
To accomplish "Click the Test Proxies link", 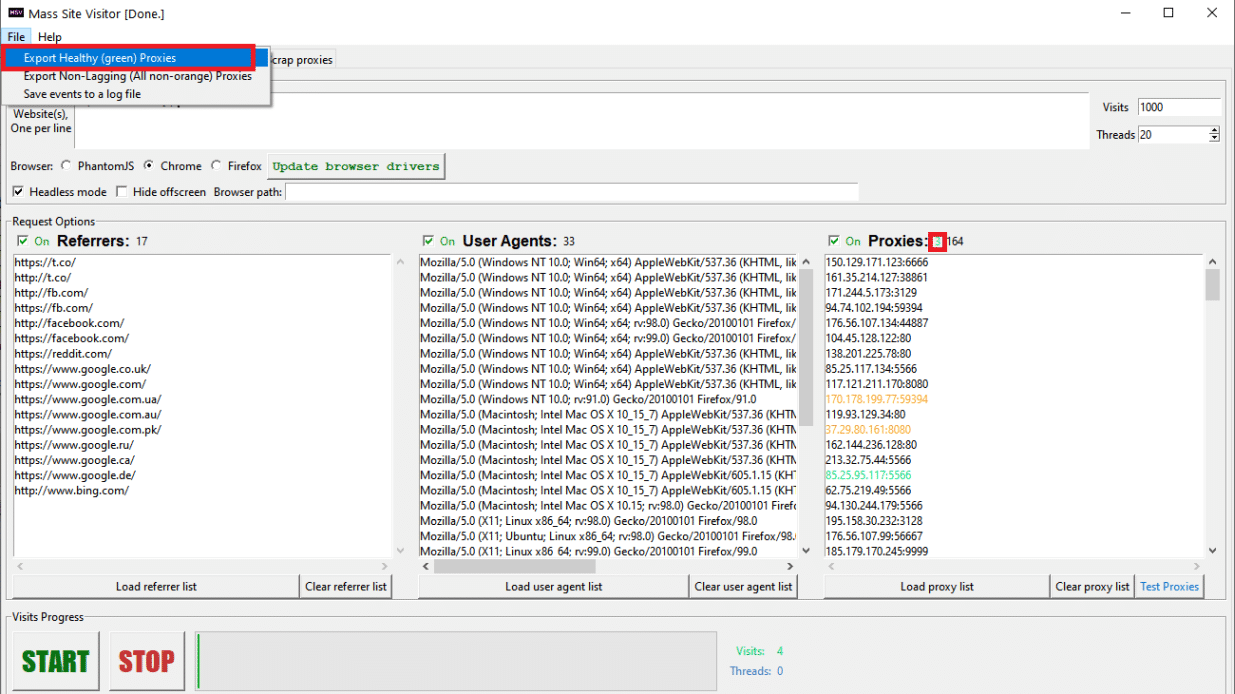I will click(1169, 587).
